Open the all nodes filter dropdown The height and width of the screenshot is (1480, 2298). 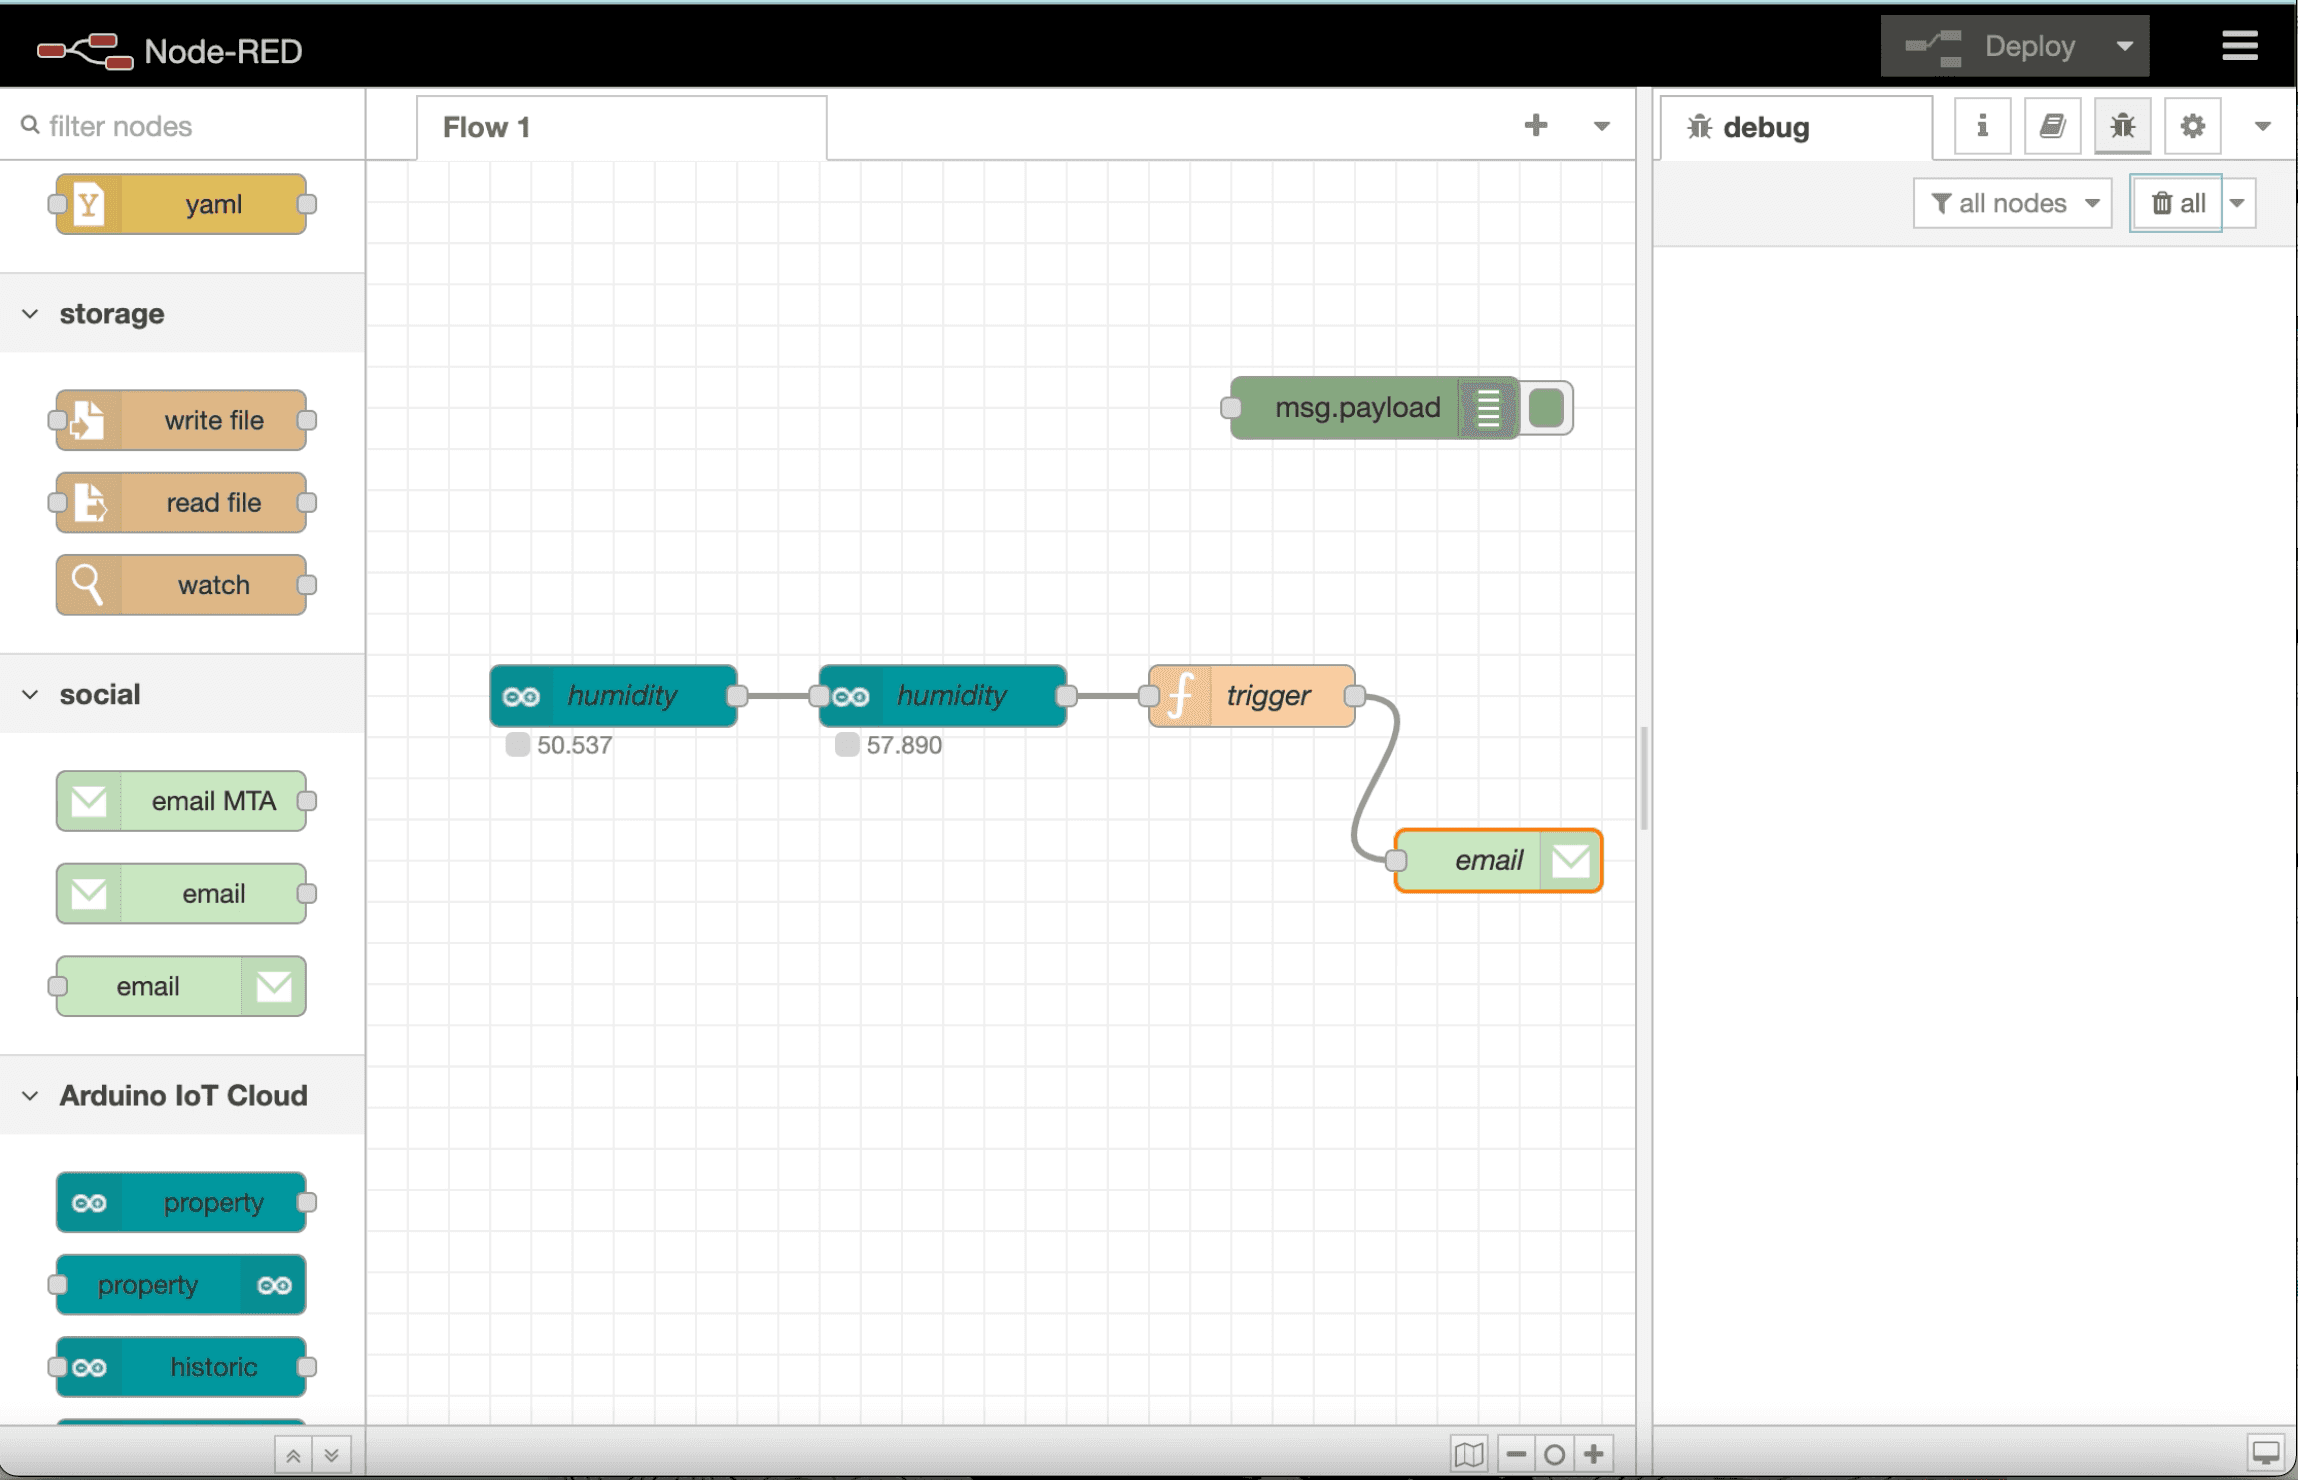(2010, 202)
